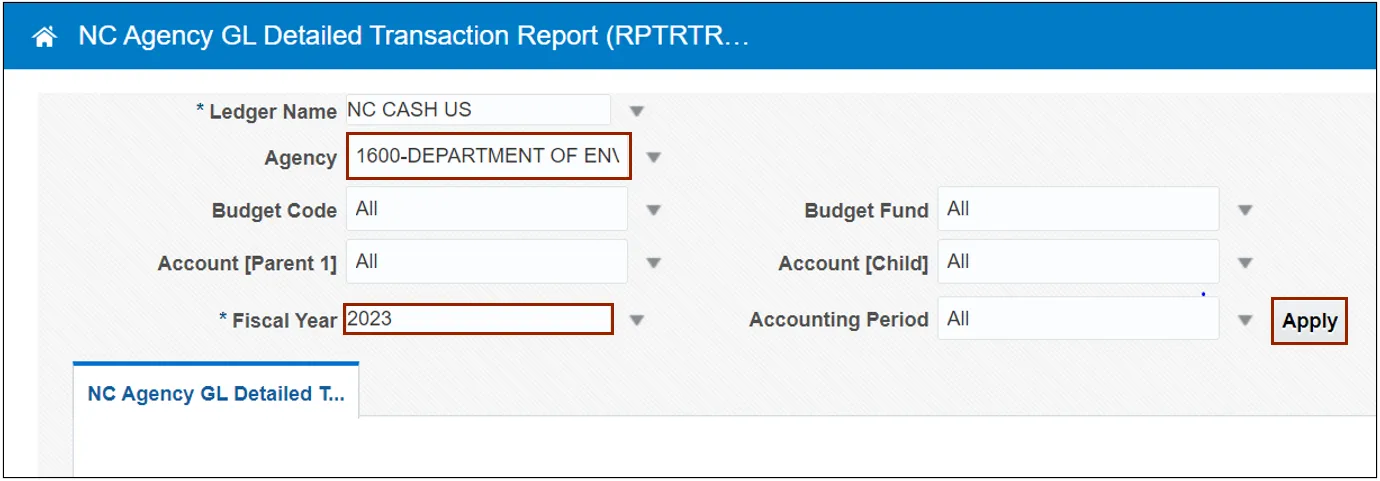
Task: Expand the Budget Fund dropdown arrow
Action: point(1245,210)
